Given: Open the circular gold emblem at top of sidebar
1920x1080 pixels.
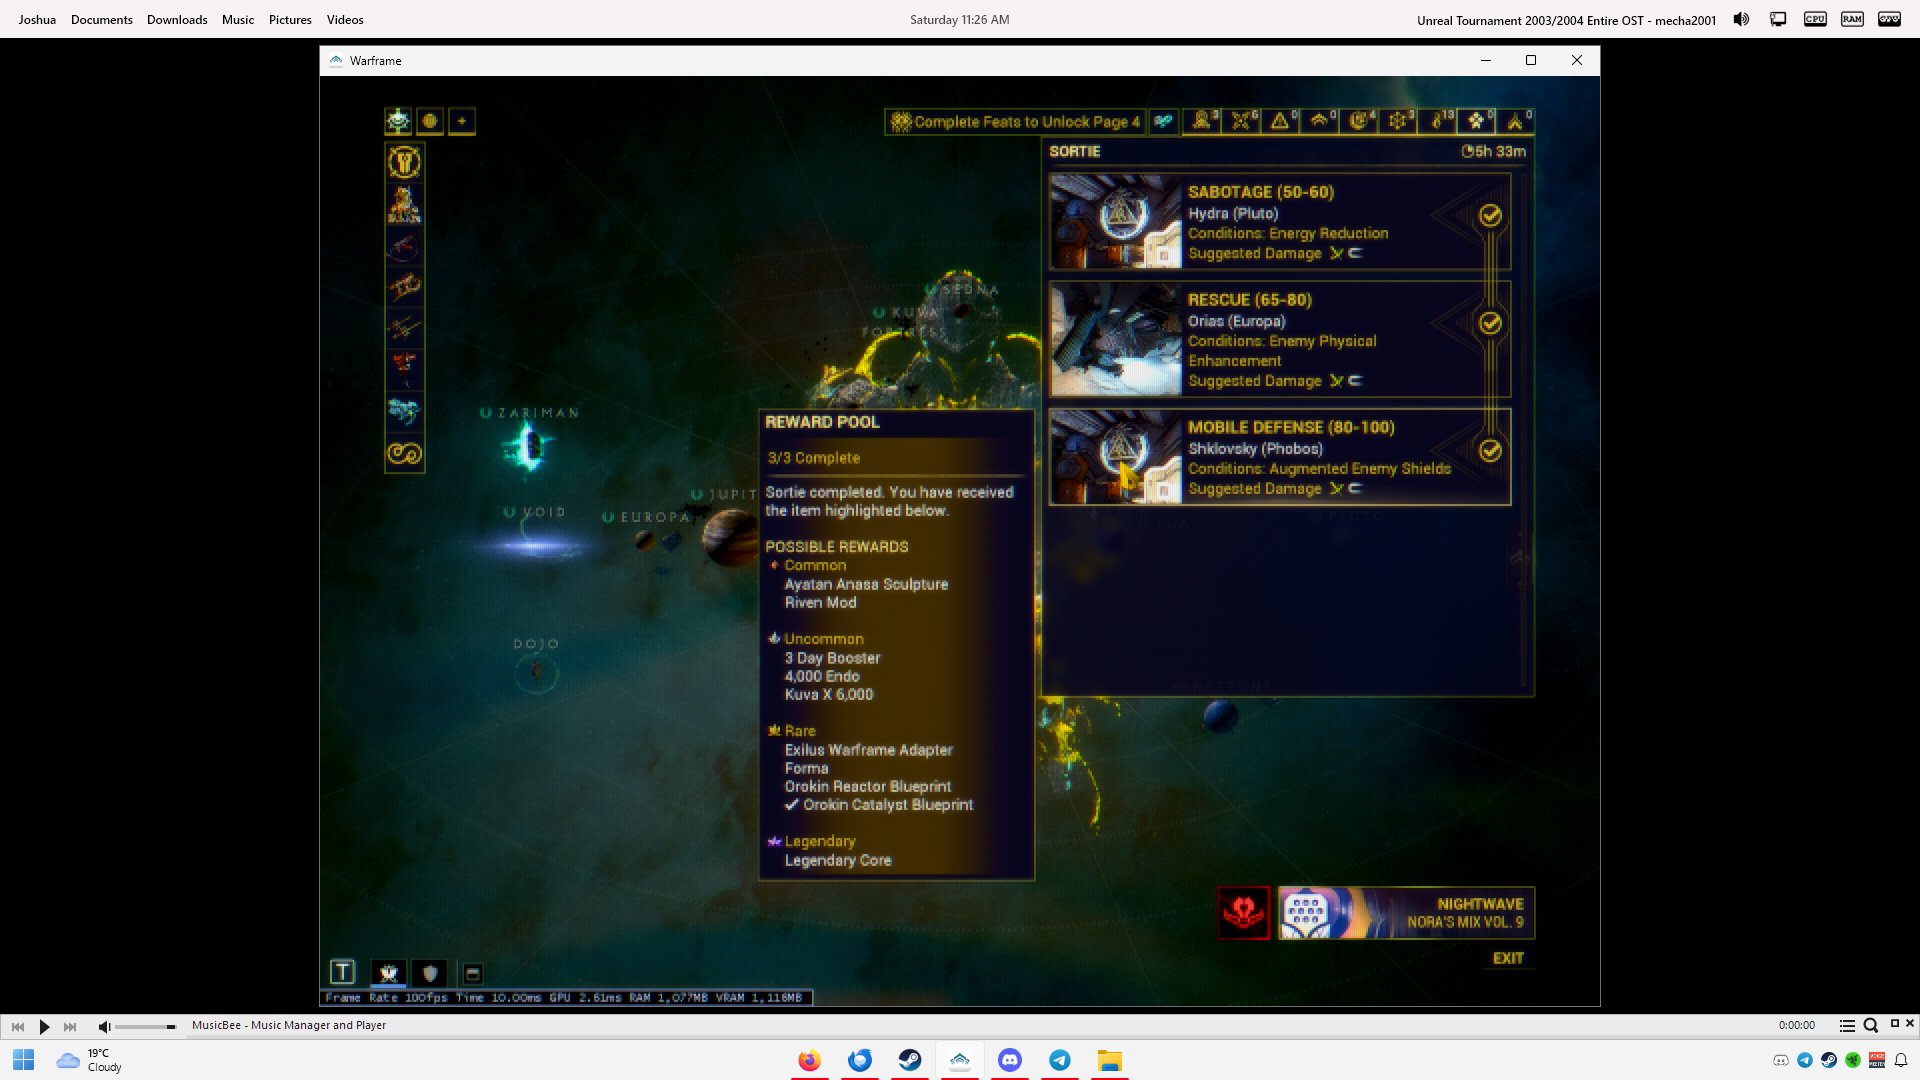Looking at the screenshot, I should pos(404,162).
